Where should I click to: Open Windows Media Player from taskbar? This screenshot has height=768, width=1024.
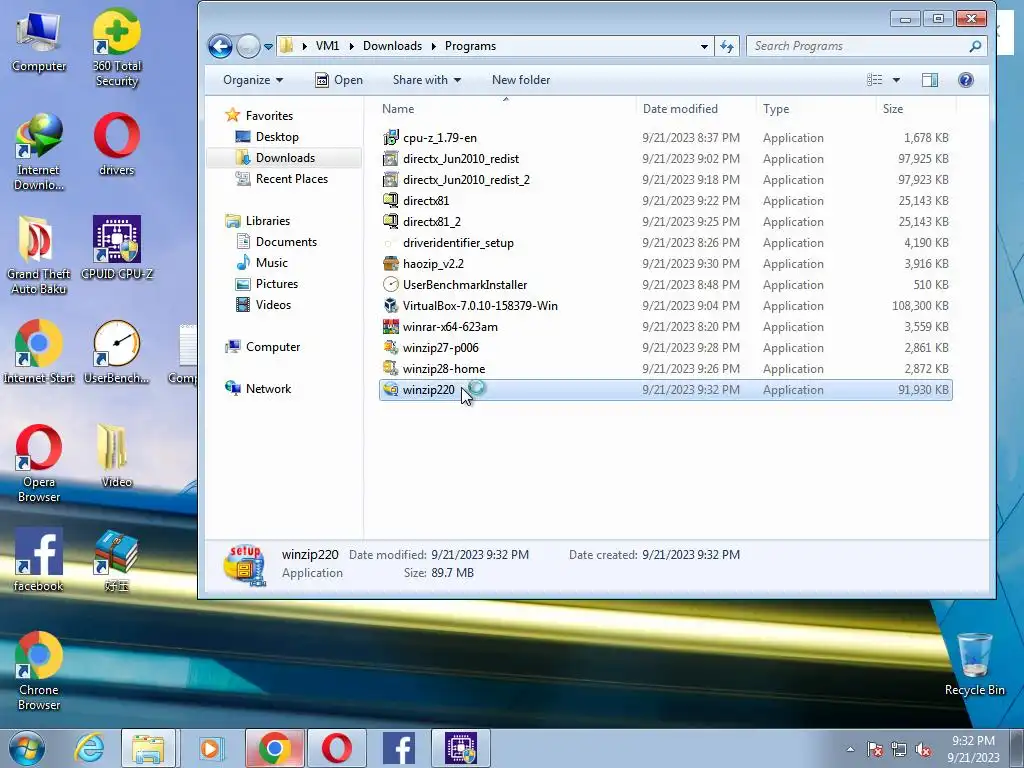210,748
